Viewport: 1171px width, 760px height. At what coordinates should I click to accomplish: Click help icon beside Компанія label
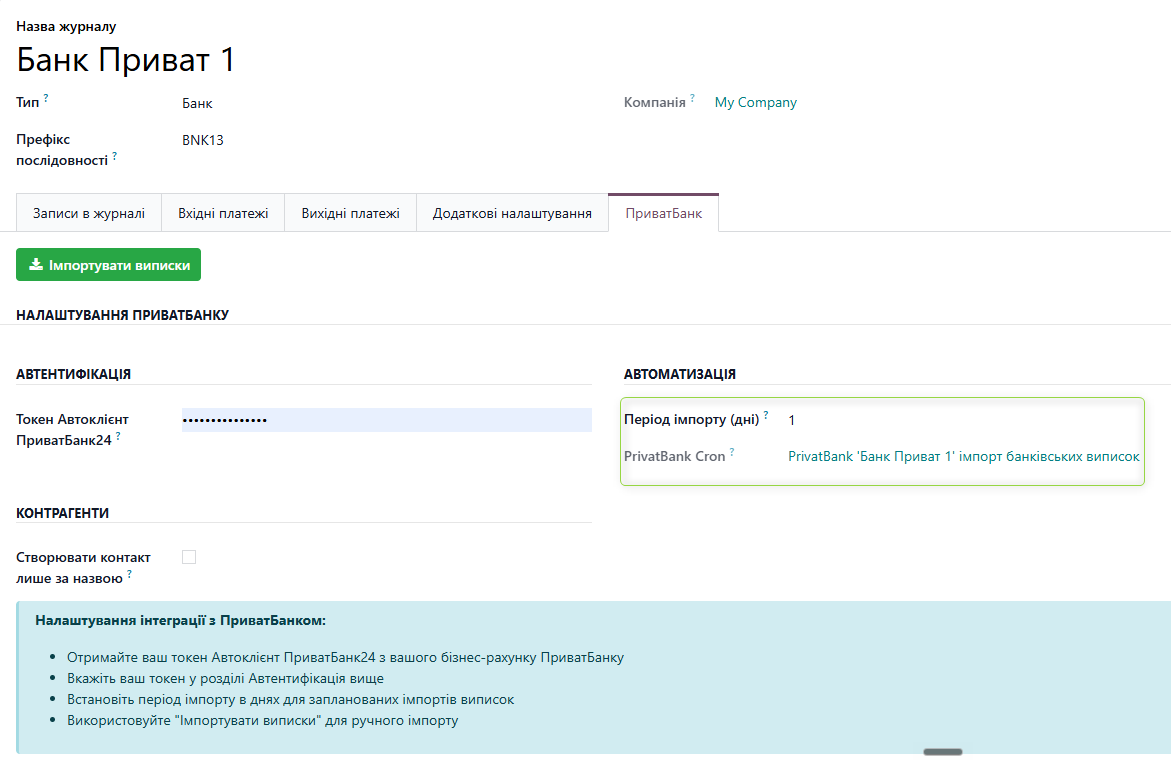click(692, 97)
